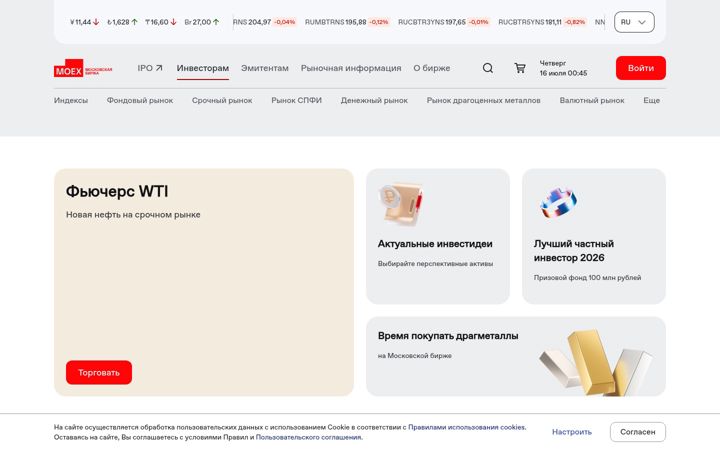Open the О бирже menu

coord(432,68)
